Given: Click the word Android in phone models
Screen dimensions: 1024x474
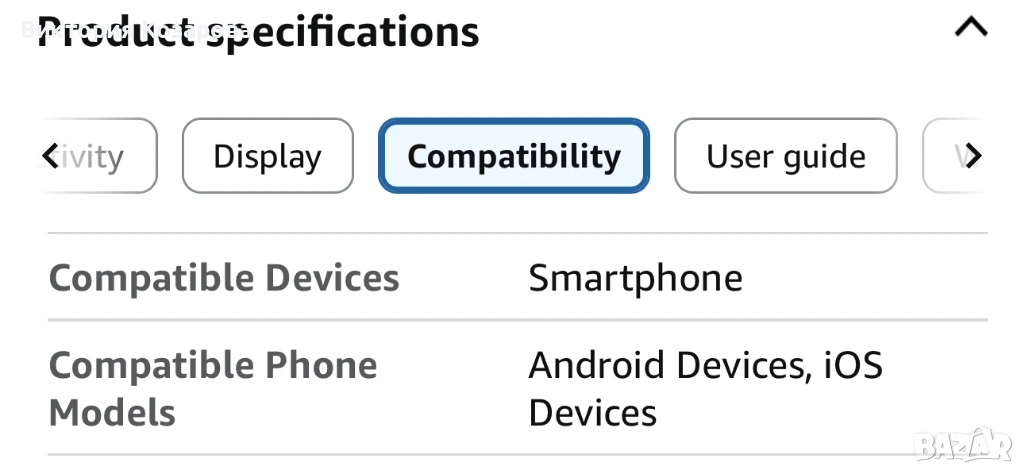Looking at the screenshot, I should (x=598, y=366).
